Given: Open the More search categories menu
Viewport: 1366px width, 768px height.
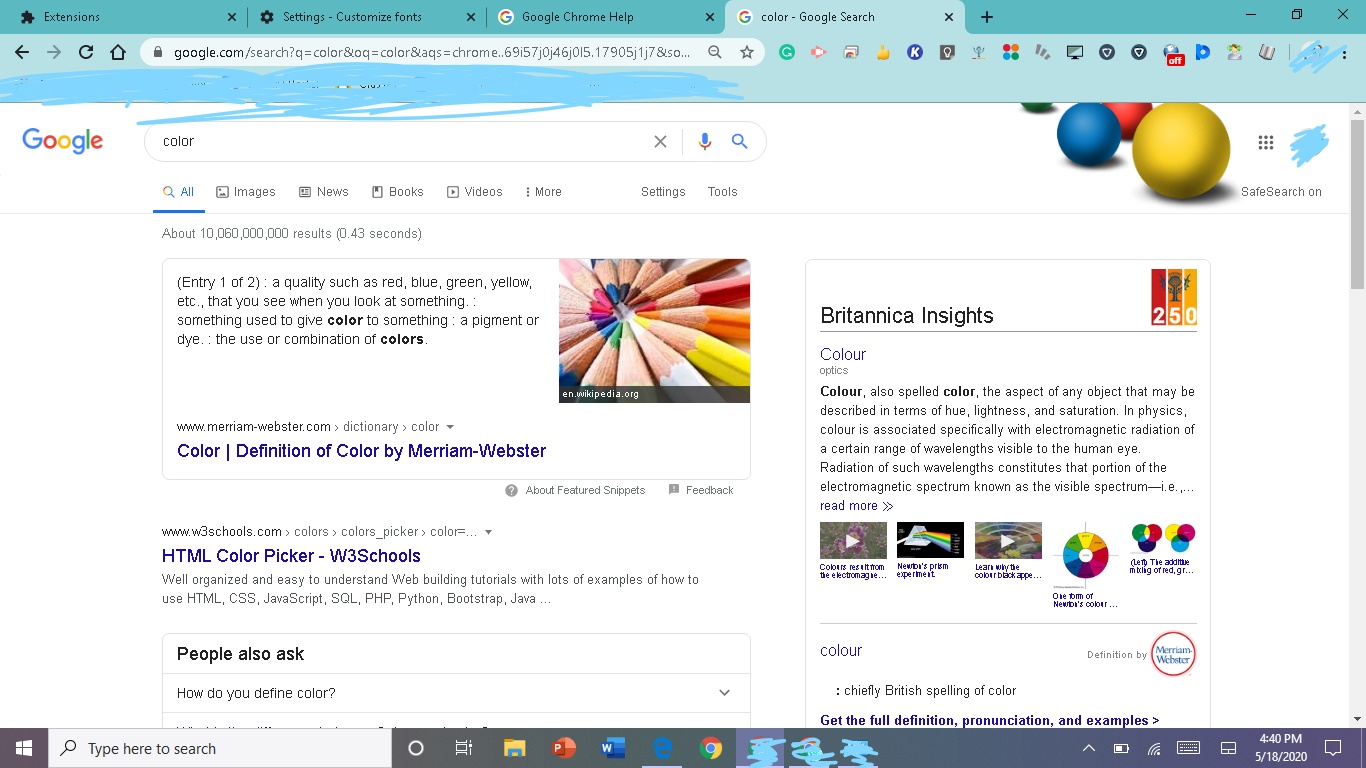Looking at the screenshot, I should click(x=543, y=192).
